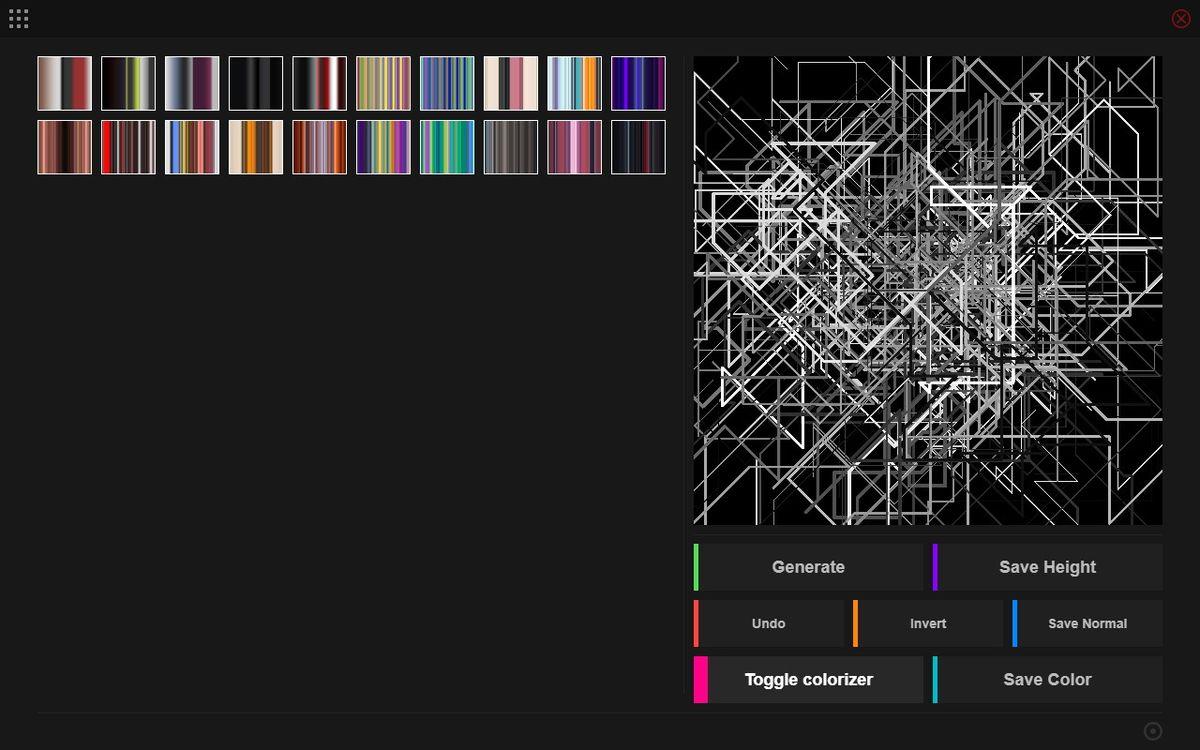
Task: Click the red circled X close icon
Action: coord(1180,18)
